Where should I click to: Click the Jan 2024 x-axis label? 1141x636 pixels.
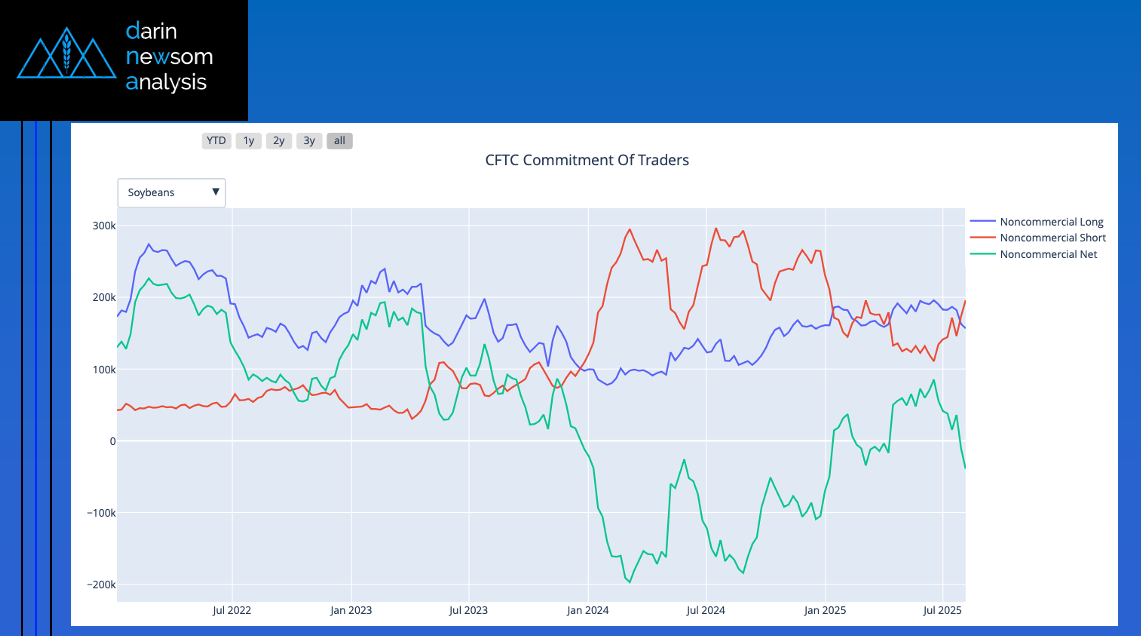tap(588, 609)
